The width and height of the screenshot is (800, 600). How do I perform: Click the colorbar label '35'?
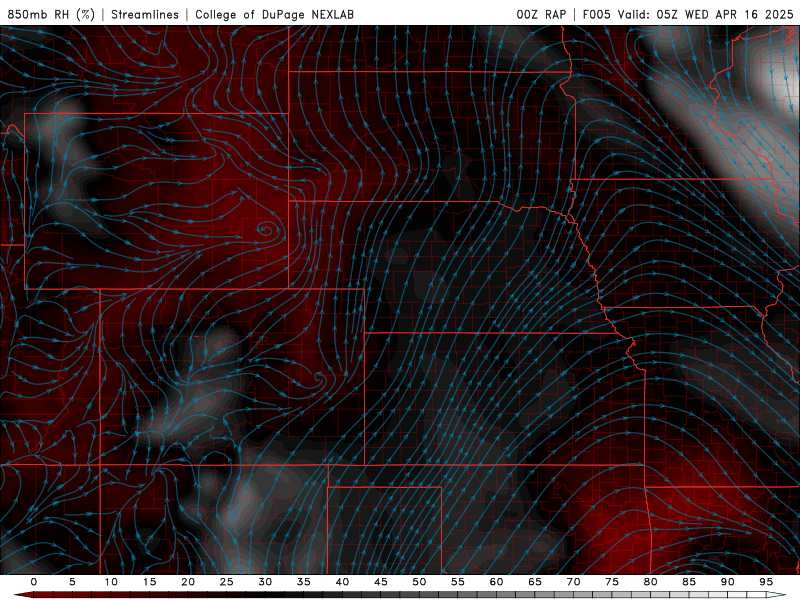click(x=303, y=582)
